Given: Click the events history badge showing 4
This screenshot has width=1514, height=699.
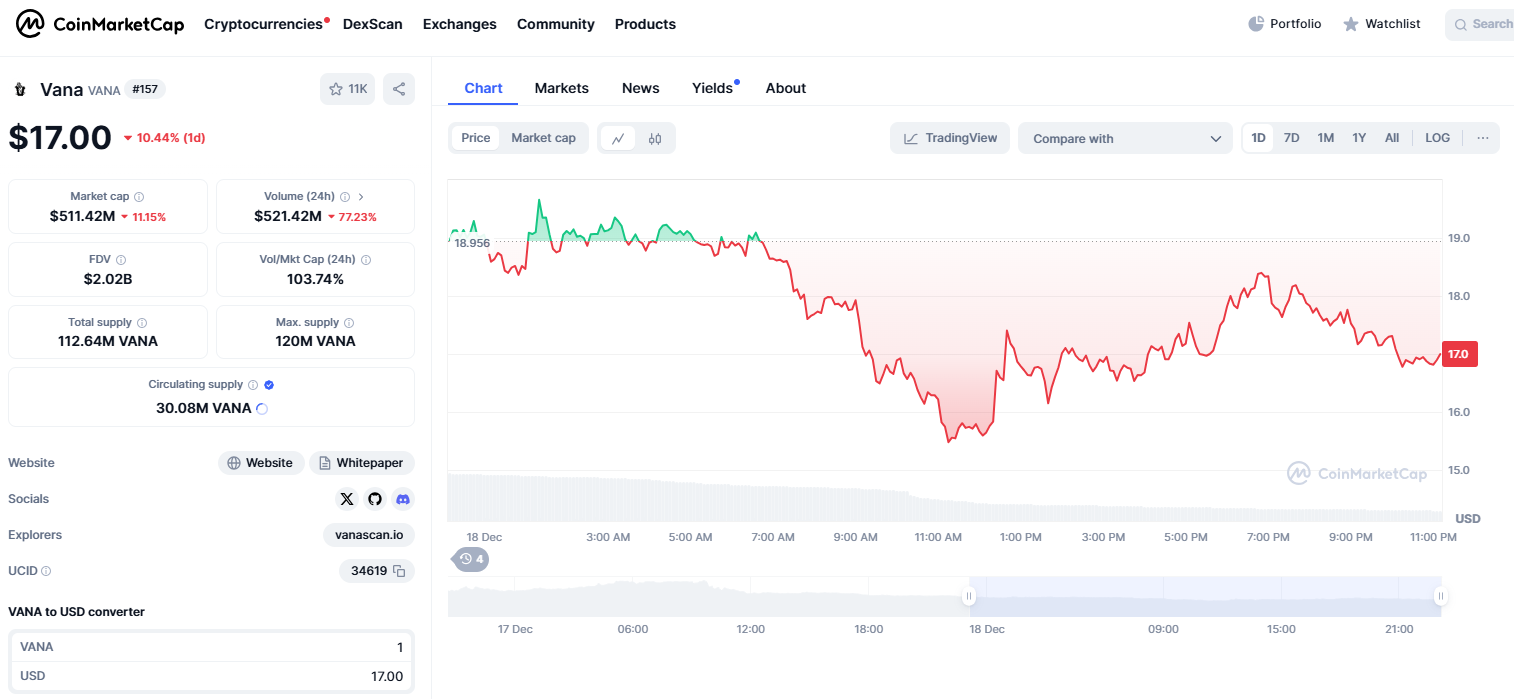Looking at the screenshot, I should [x=471, y=559].
